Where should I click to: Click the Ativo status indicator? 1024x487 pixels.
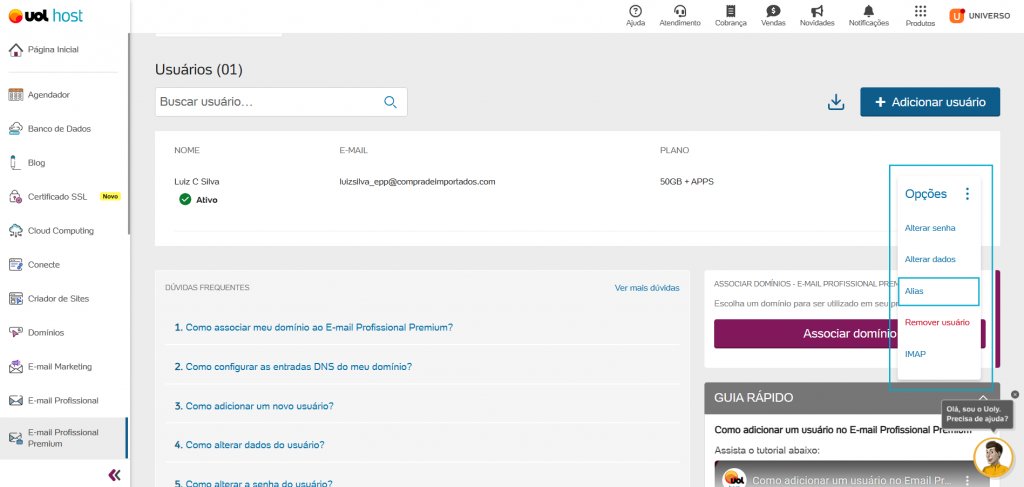(199, 200)
